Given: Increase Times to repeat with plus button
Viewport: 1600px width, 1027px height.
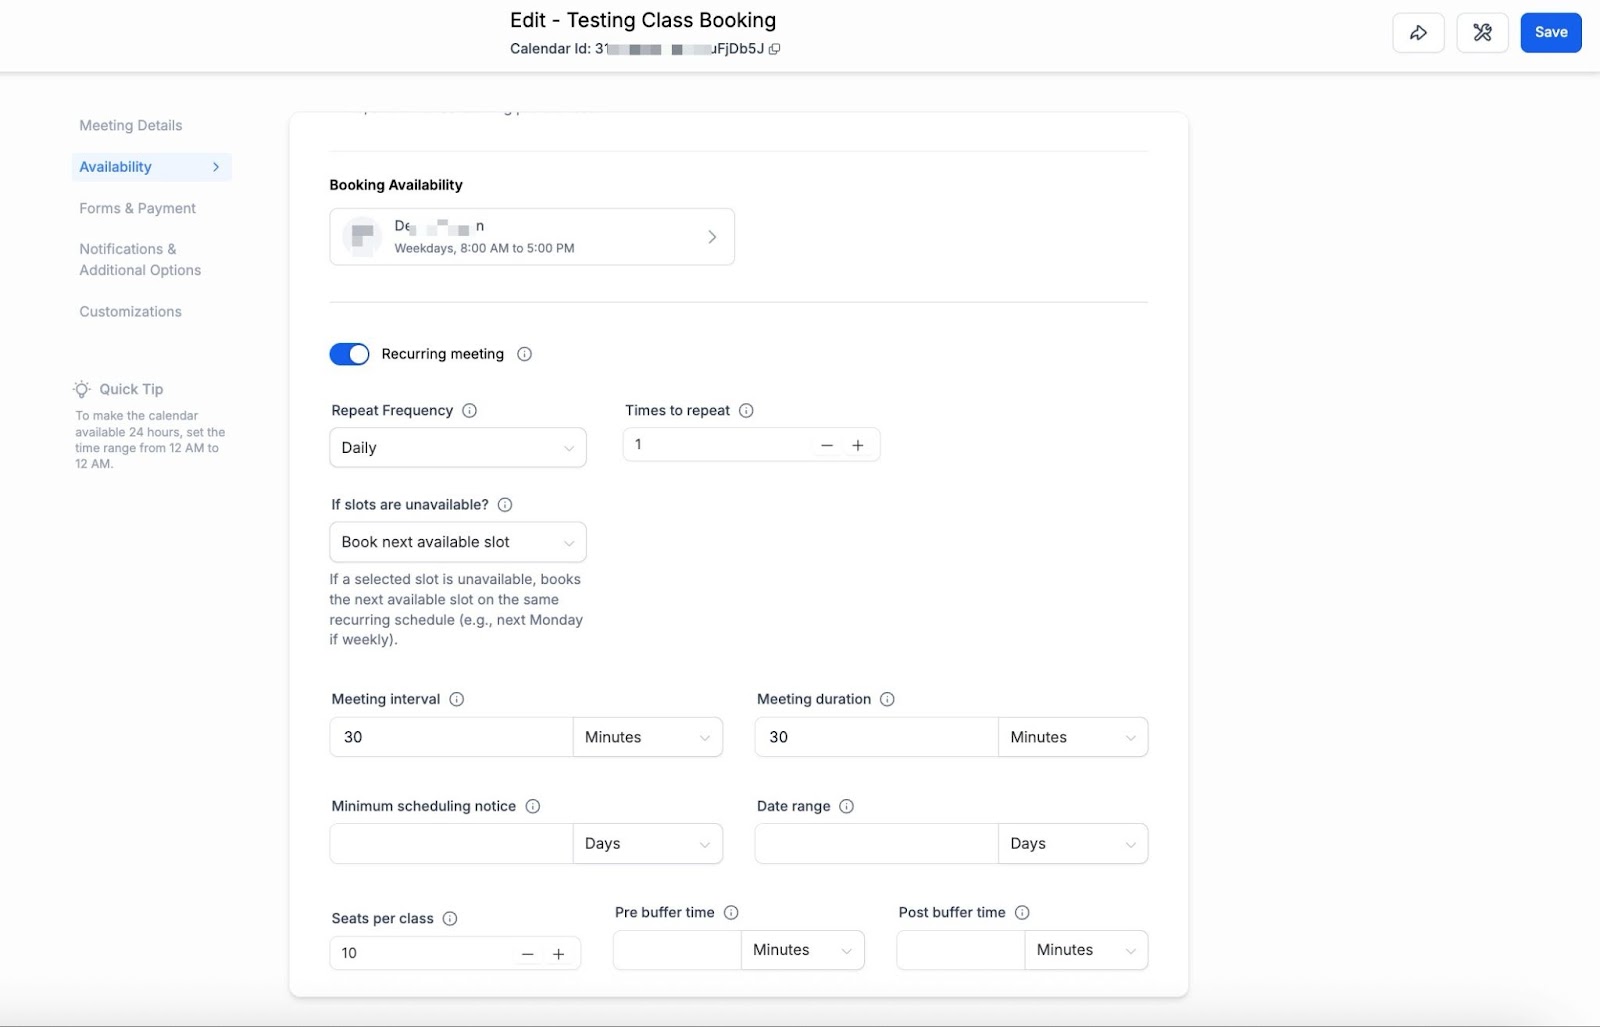Looking at the screenshot, I should coord(857,446).
